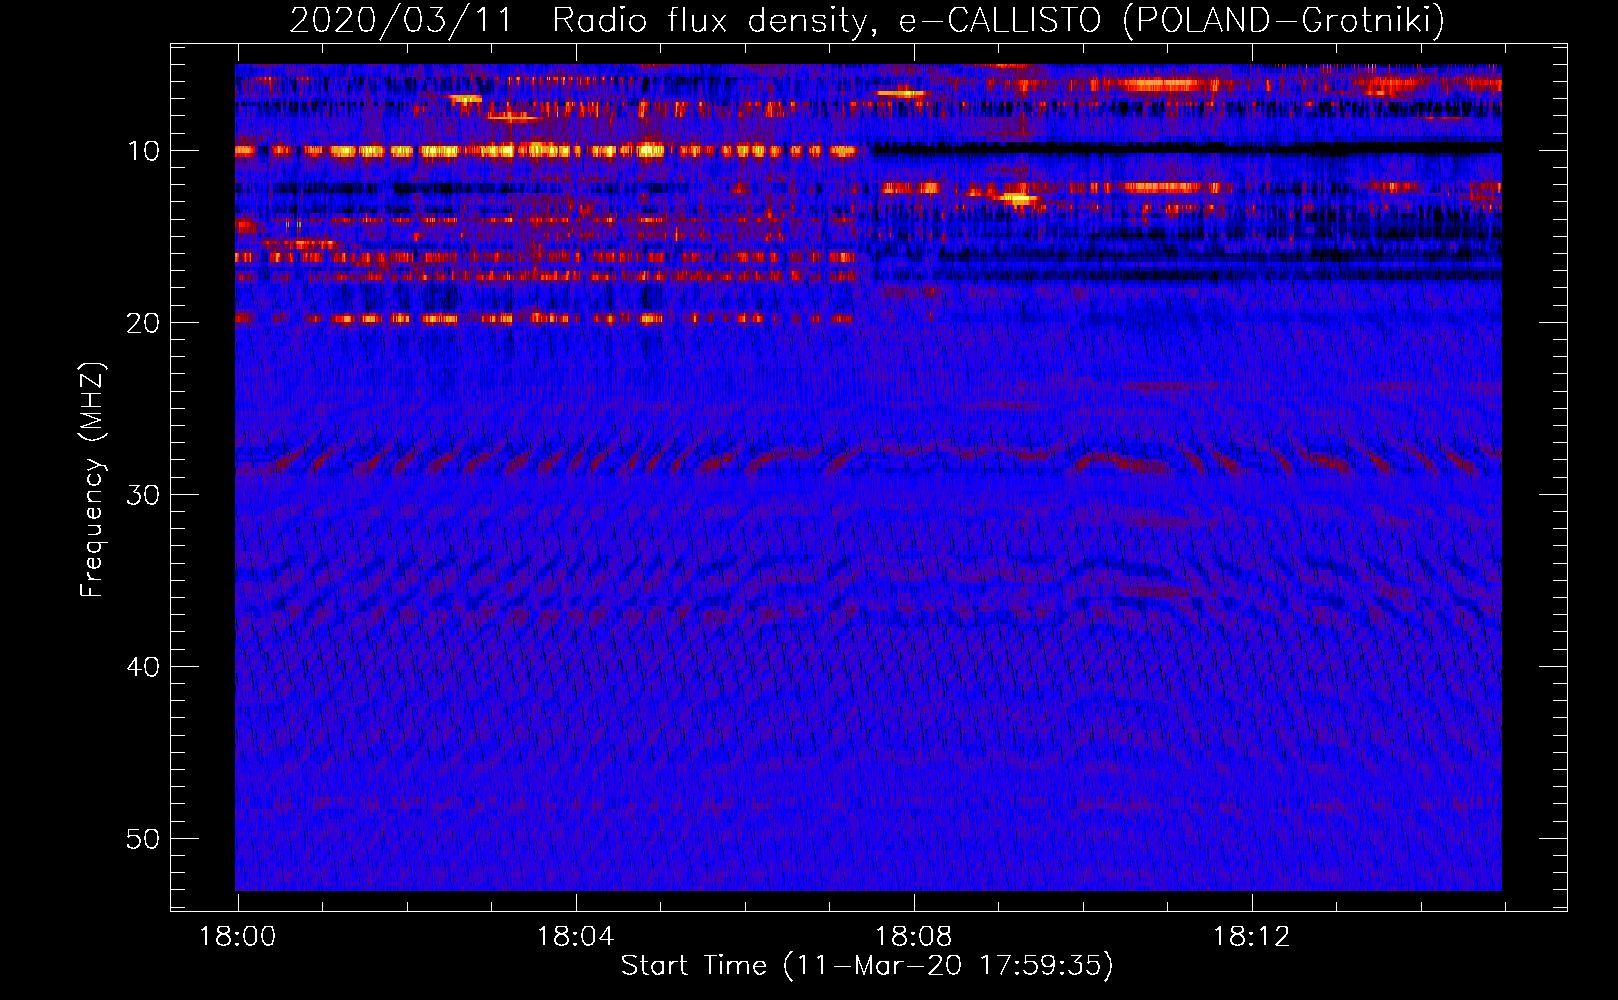Click the frequency tick label 40

(144, 667)
